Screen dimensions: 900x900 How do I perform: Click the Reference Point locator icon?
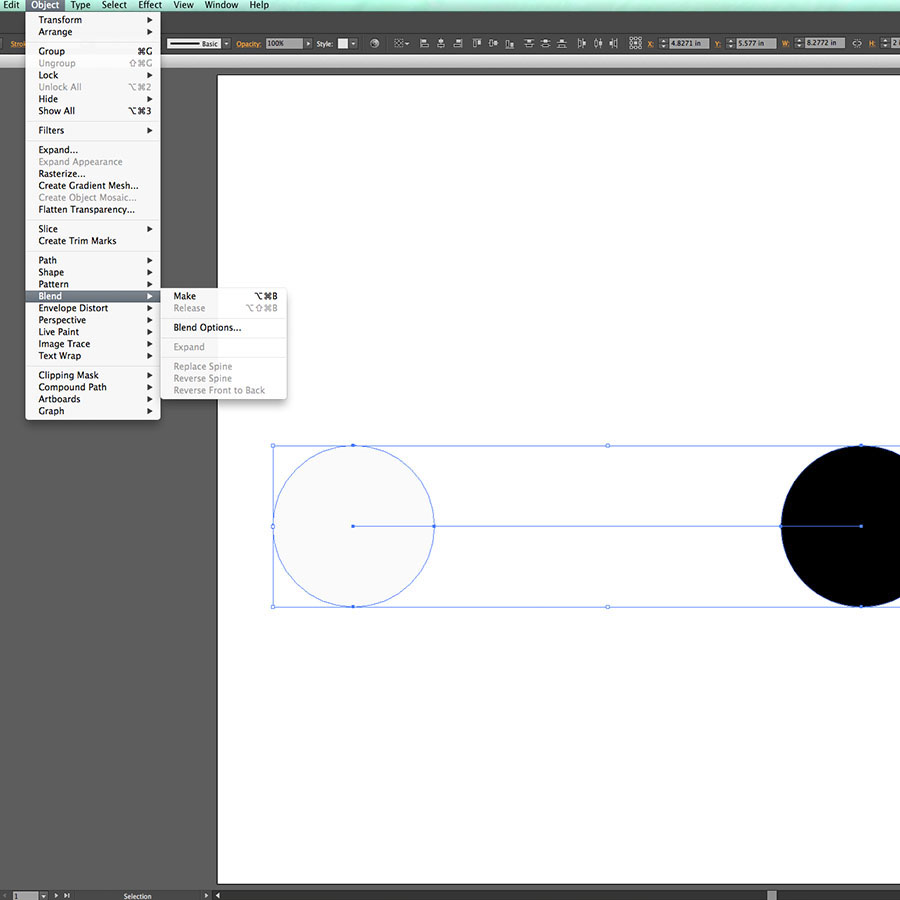click(x=635, y=43)
